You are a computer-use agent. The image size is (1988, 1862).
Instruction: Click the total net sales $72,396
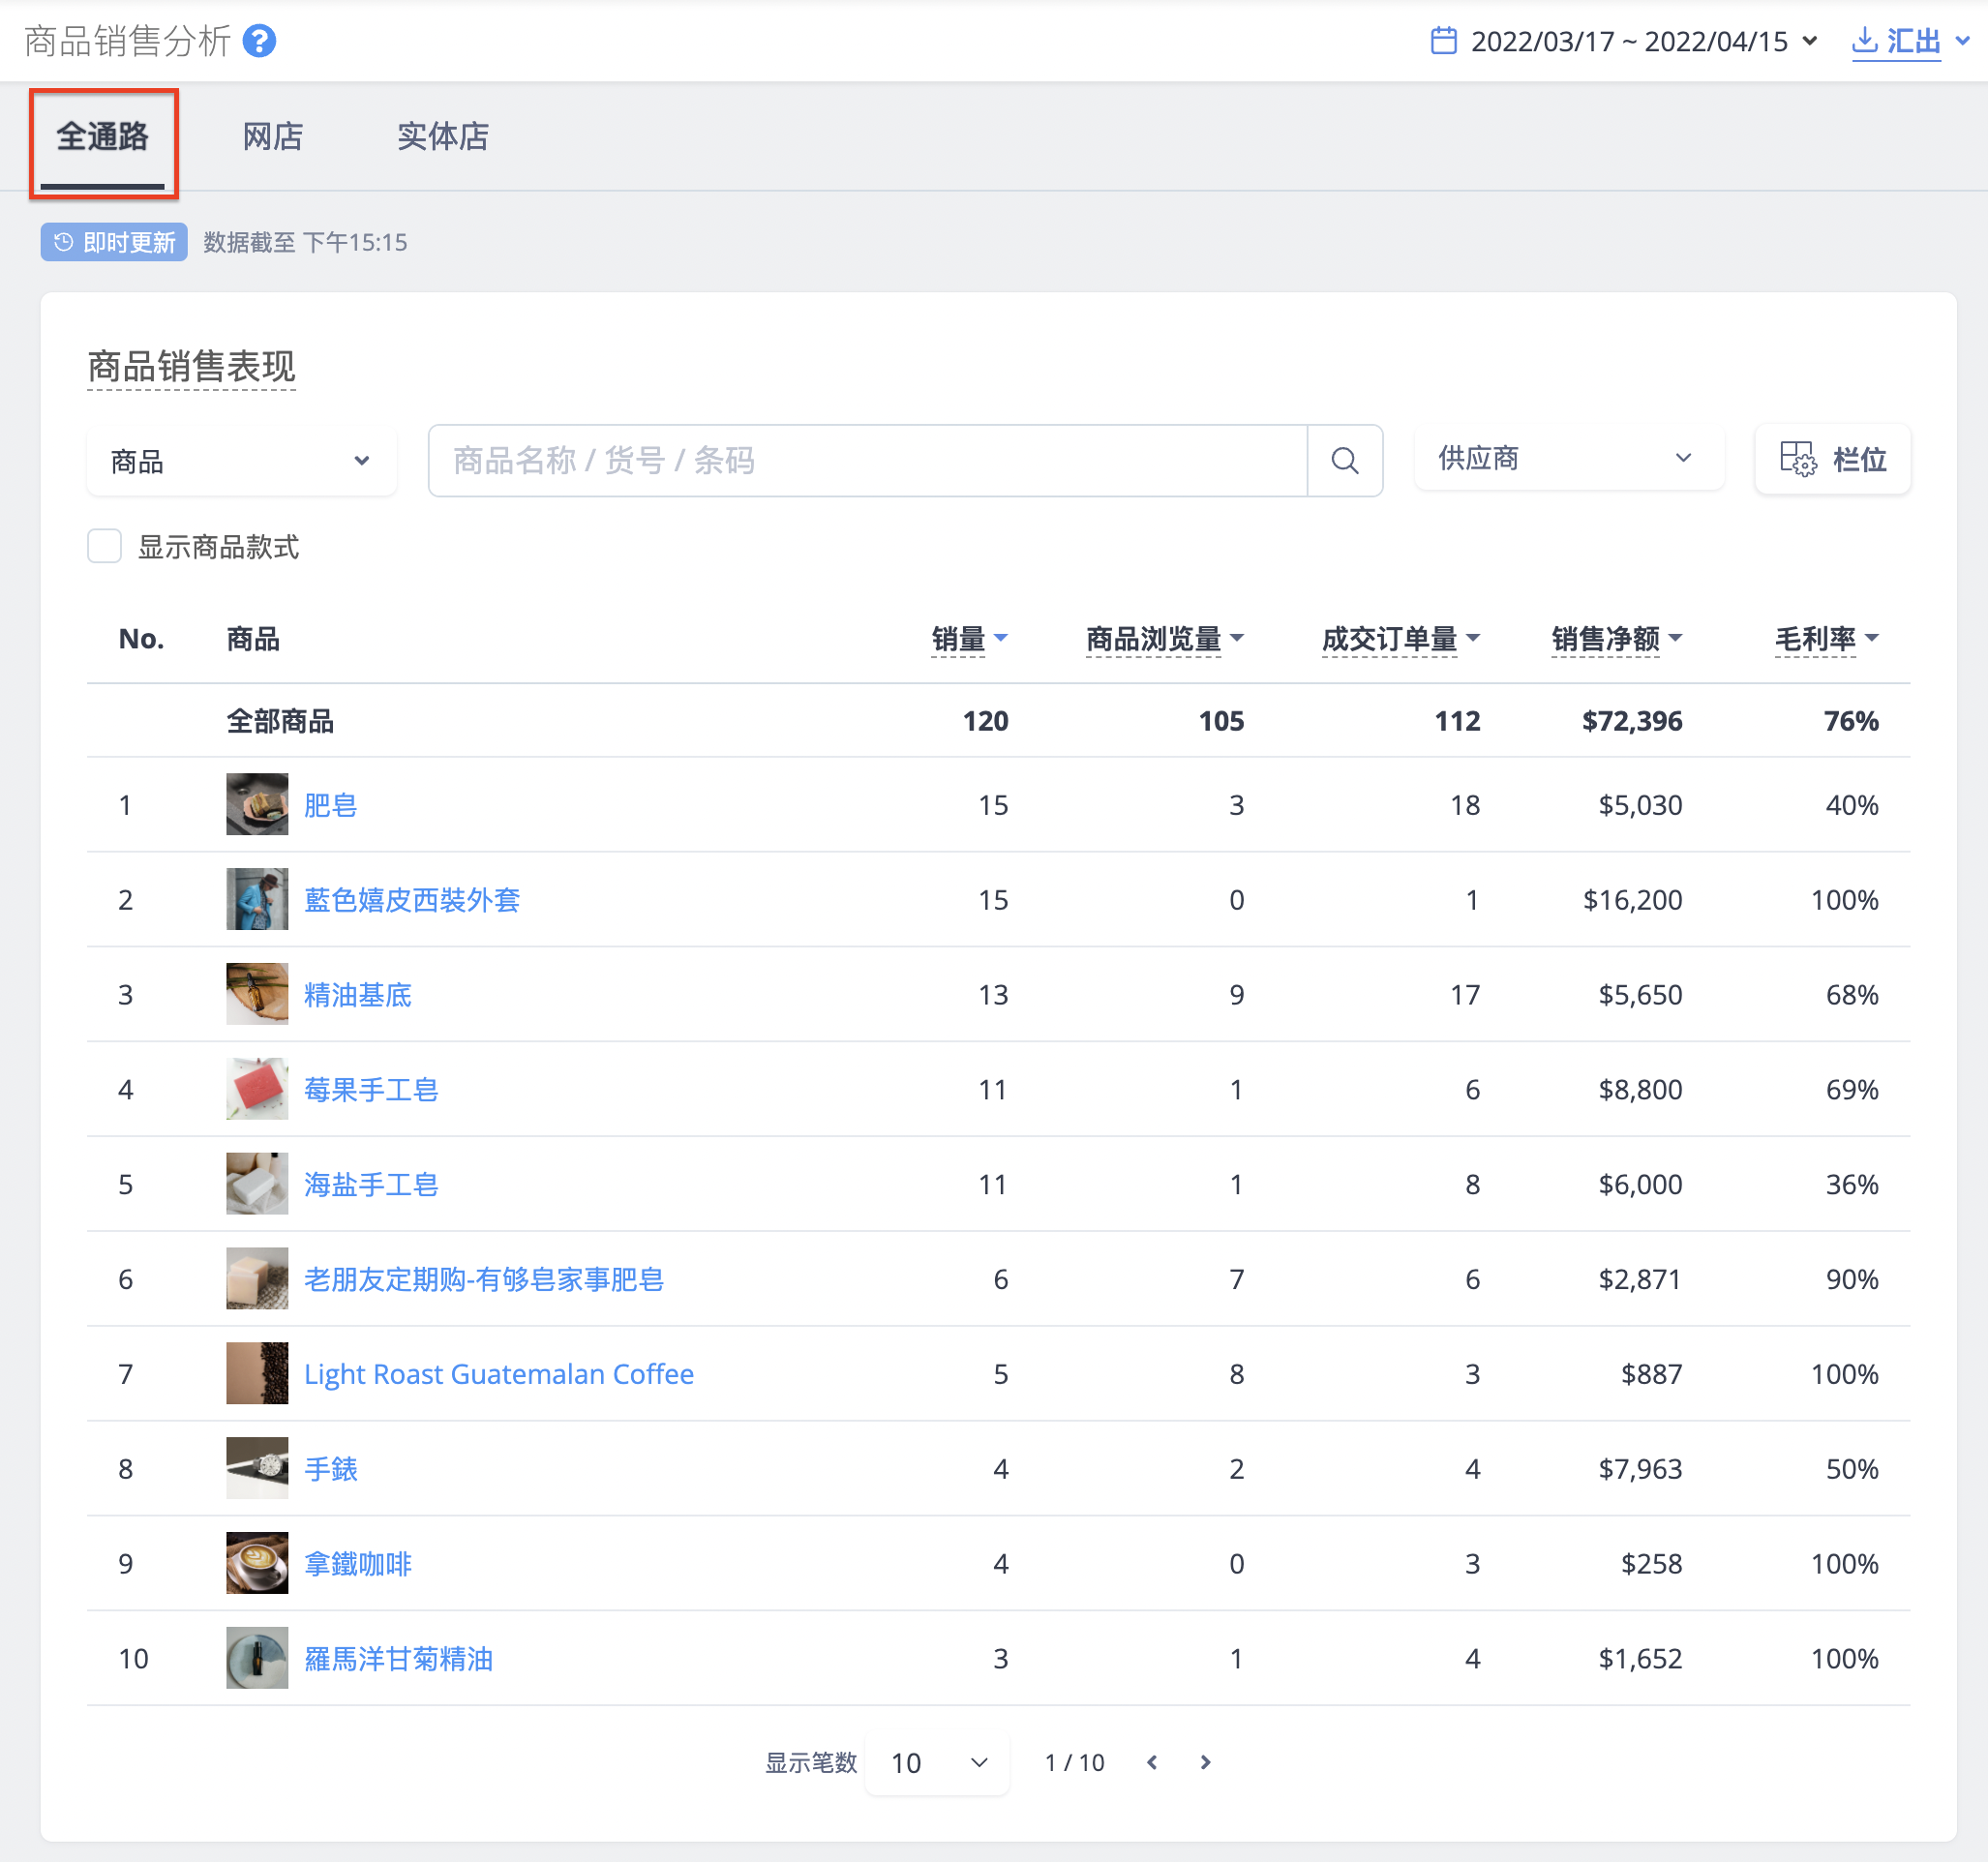(x=1631, y=721)
